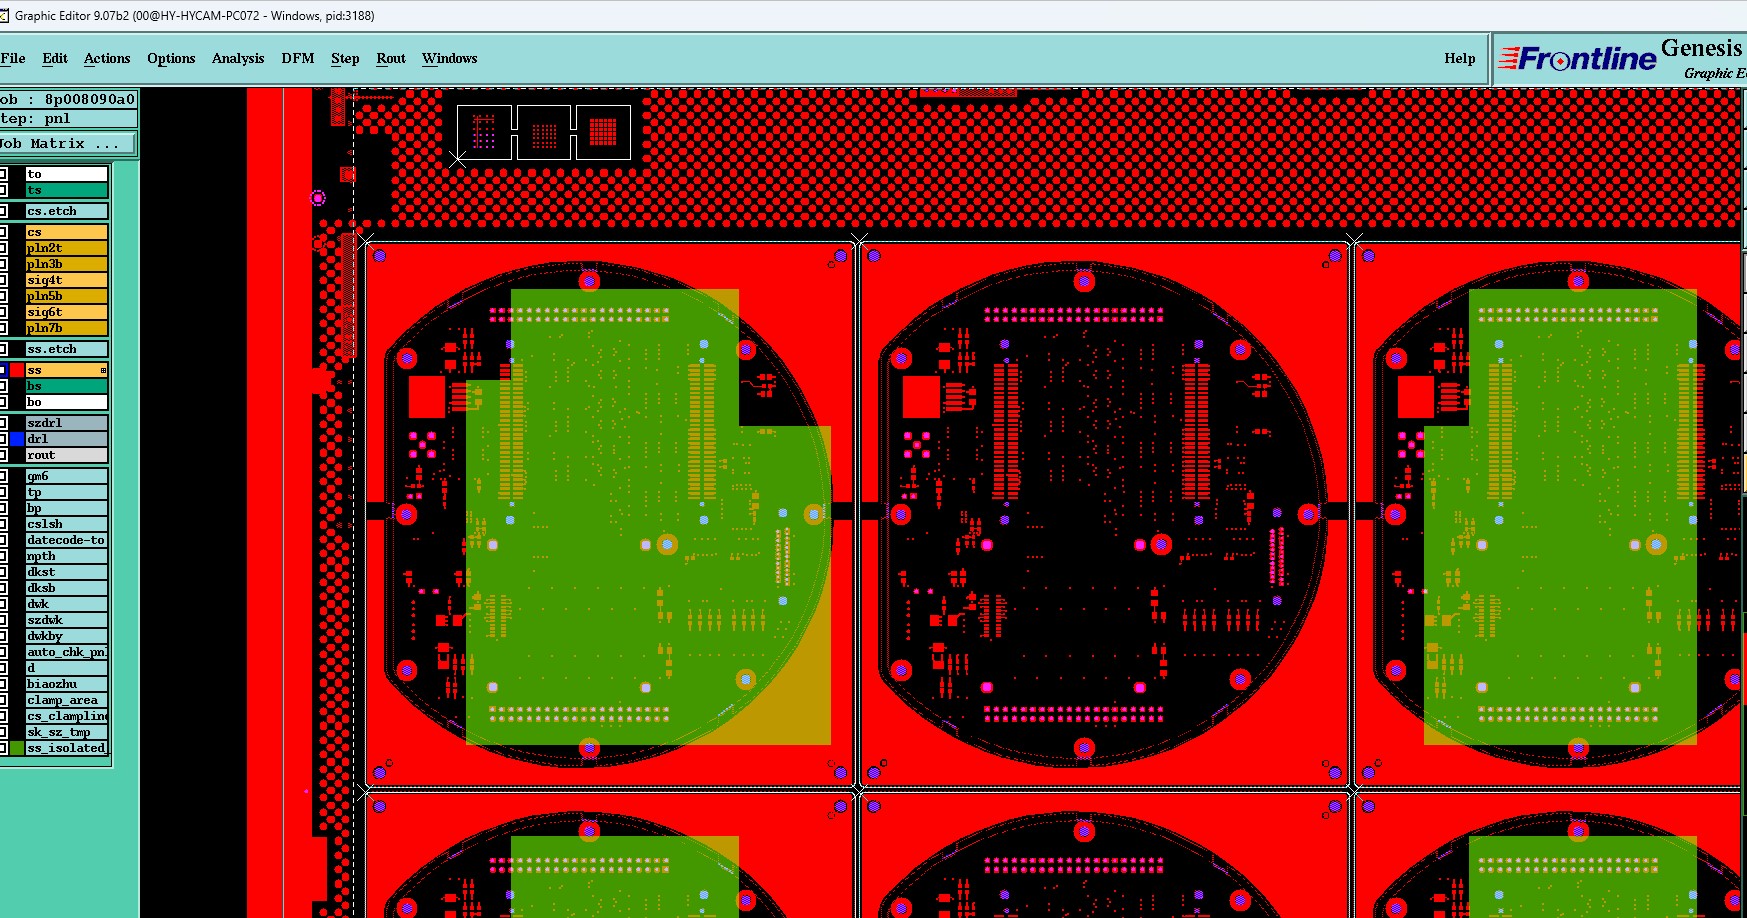Toggle the checkbox for the npth layer
This screenshot has width=1747, height=918.
pyautogui.click(x=3, y=556)
